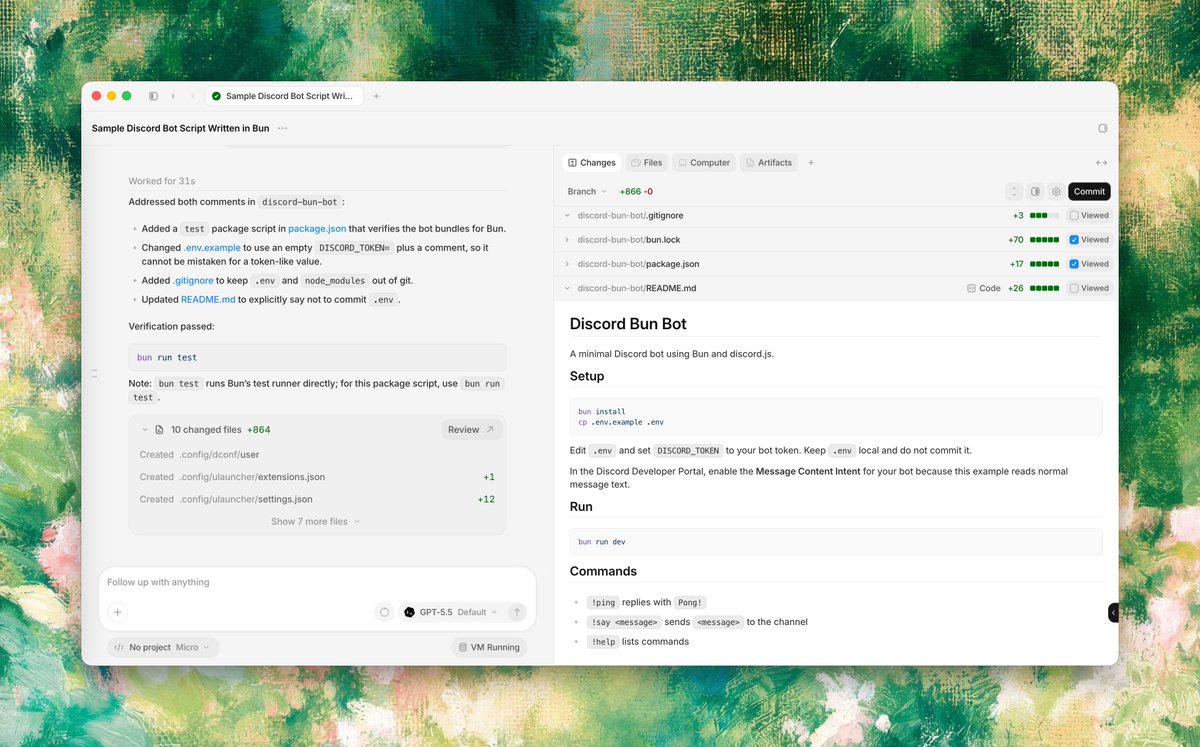Image resolution: width=1200 pixels, height=747 pixels.
Task: Open the No project Micro dropdown
Action: 163,647
